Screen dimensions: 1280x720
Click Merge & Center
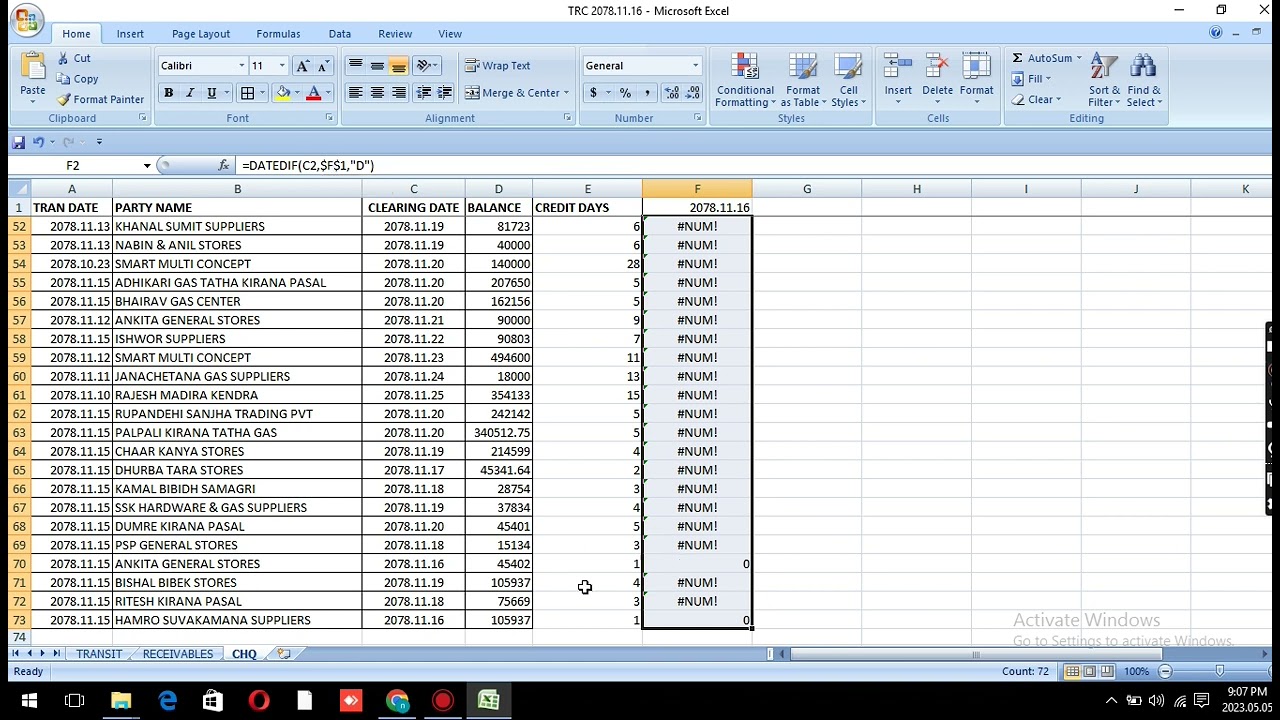click(517, 93)
